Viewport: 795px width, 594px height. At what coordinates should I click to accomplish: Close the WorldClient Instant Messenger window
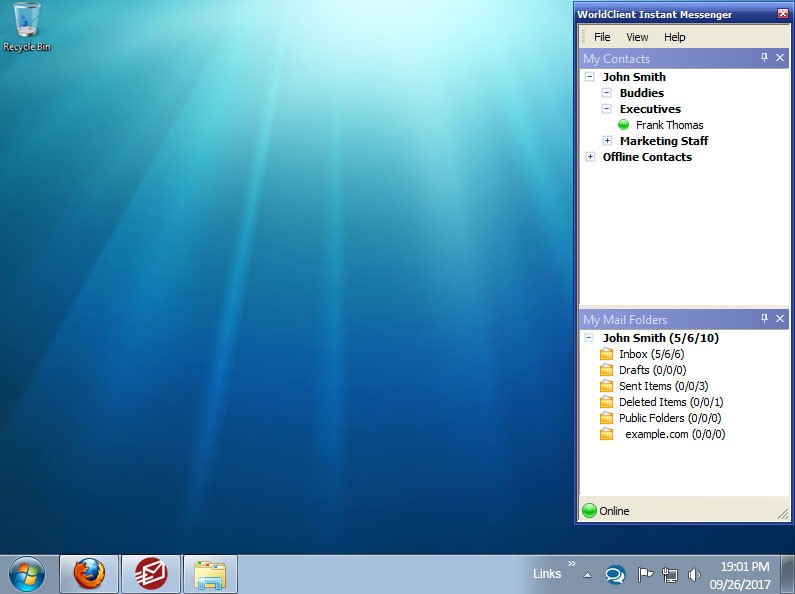(x=783, y=14)
